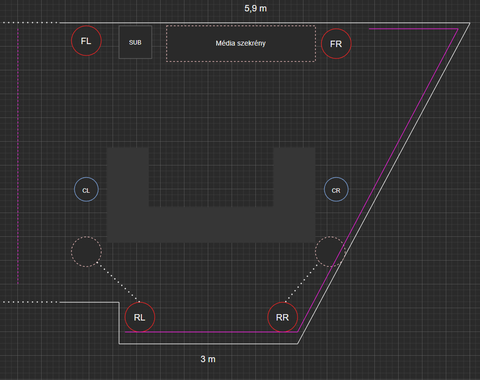Select dotted placeholder circle above RR

[x=330, y=252]
